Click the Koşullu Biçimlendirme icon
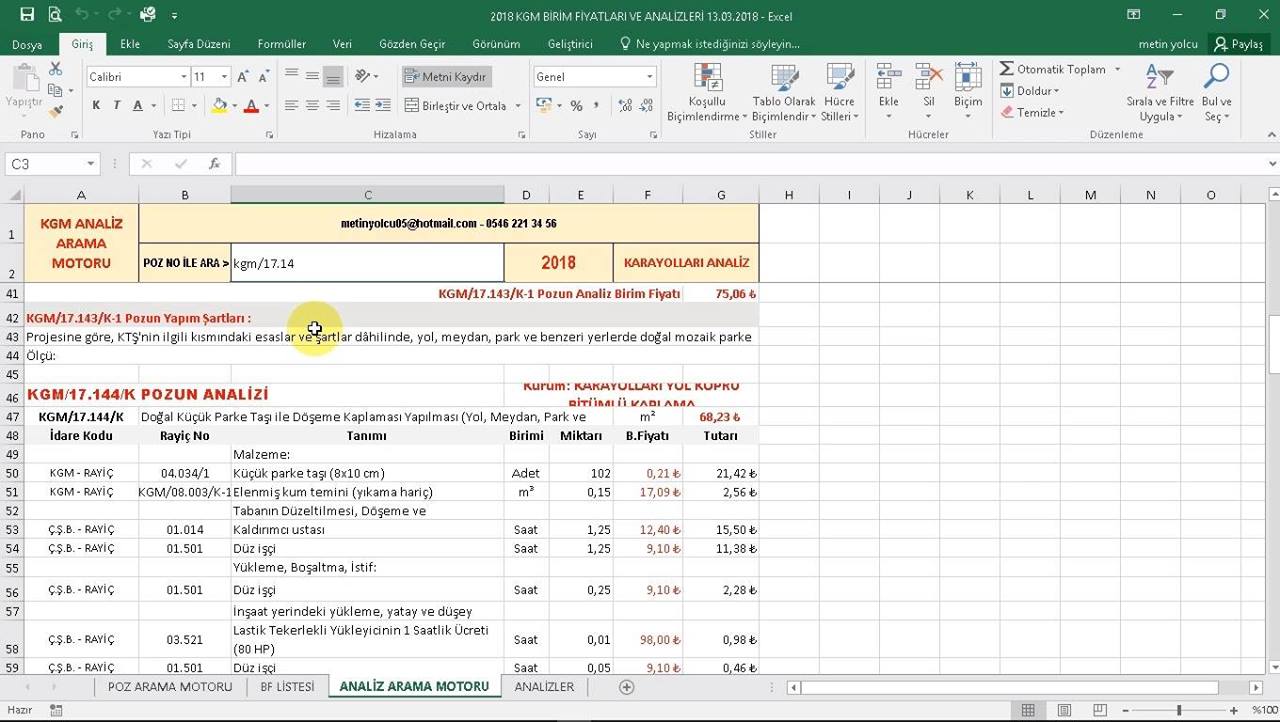The image size is (1280, 722). (x=707, y=78)
